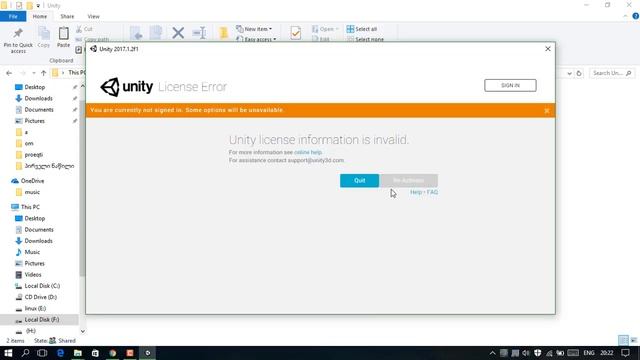Open the Open dropdown in ribbon

[325, 29]
